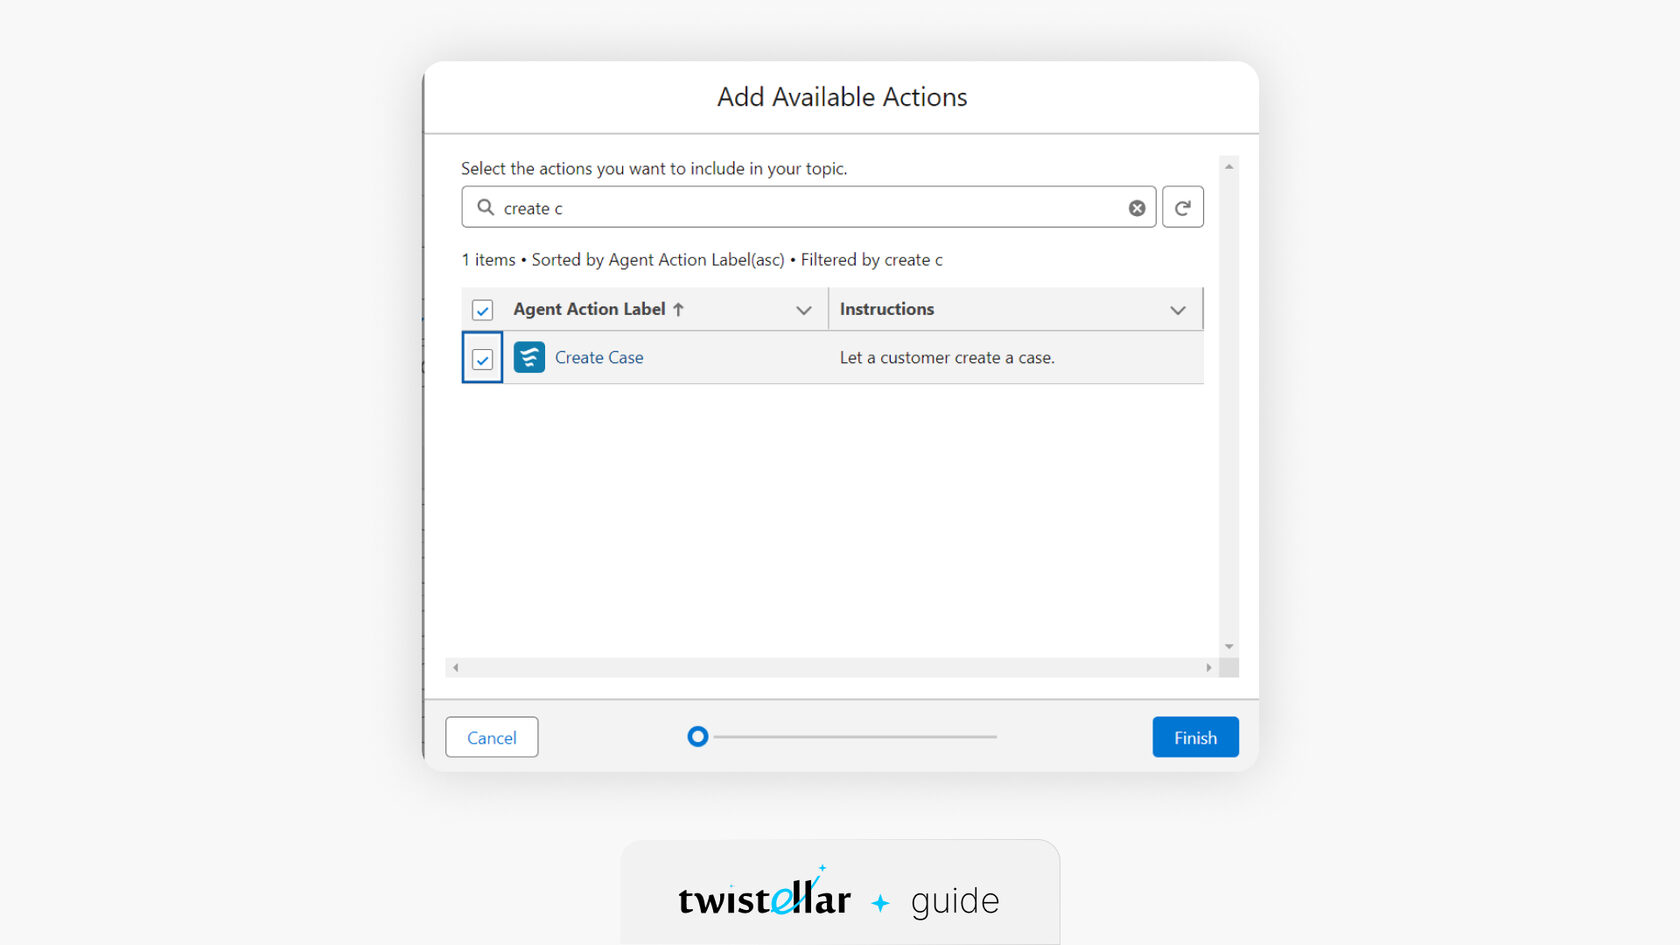Click the horizontal scrollbar right arrow

[x=1209, y=667]
